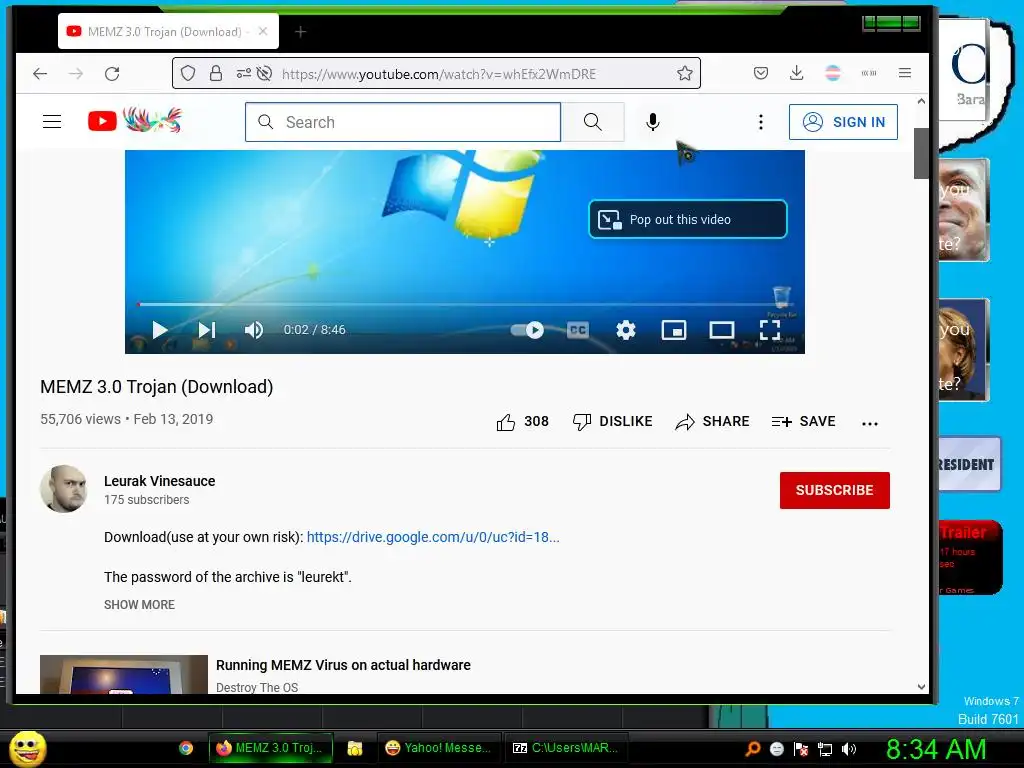Reload the YouTube page

(x=112, y=74)
